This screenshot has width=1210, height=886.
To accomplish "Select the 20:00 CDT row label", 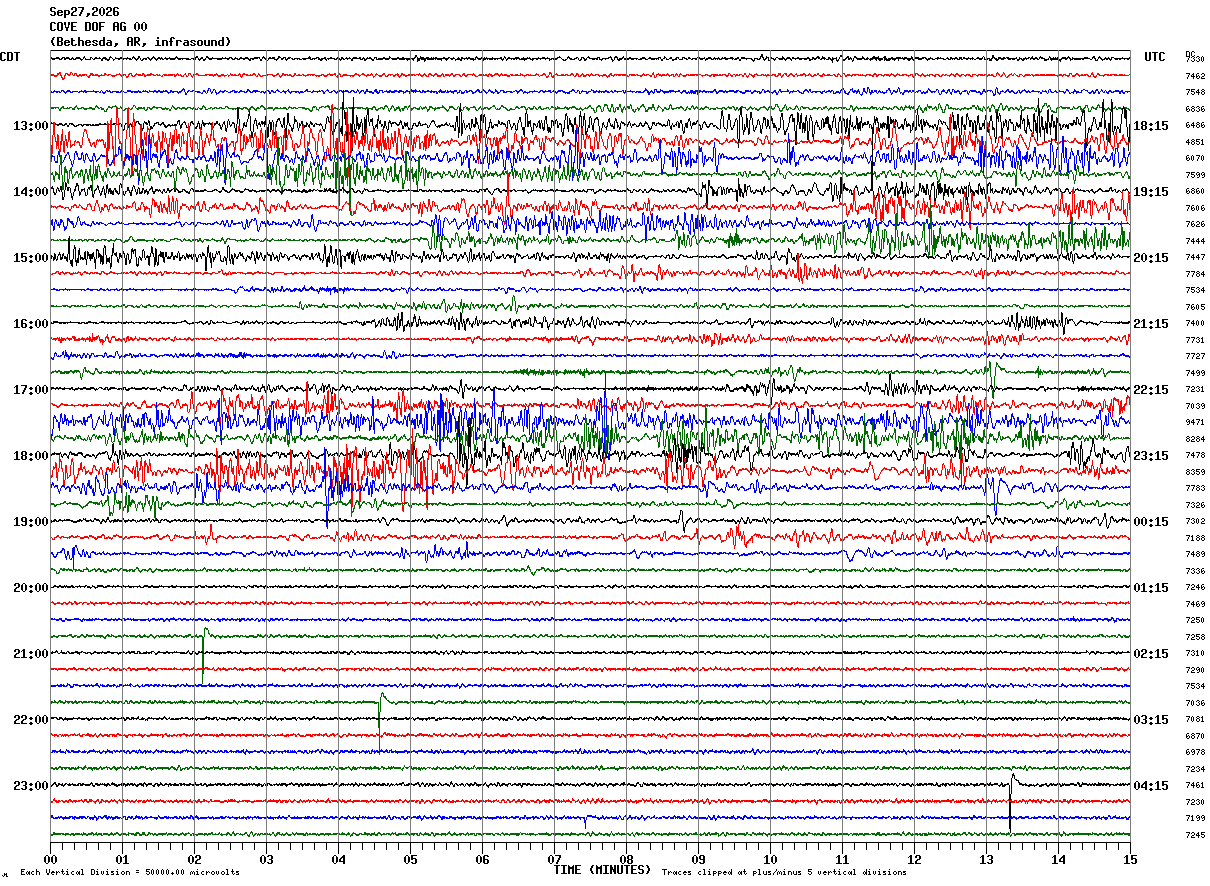I will pos(31,588).
